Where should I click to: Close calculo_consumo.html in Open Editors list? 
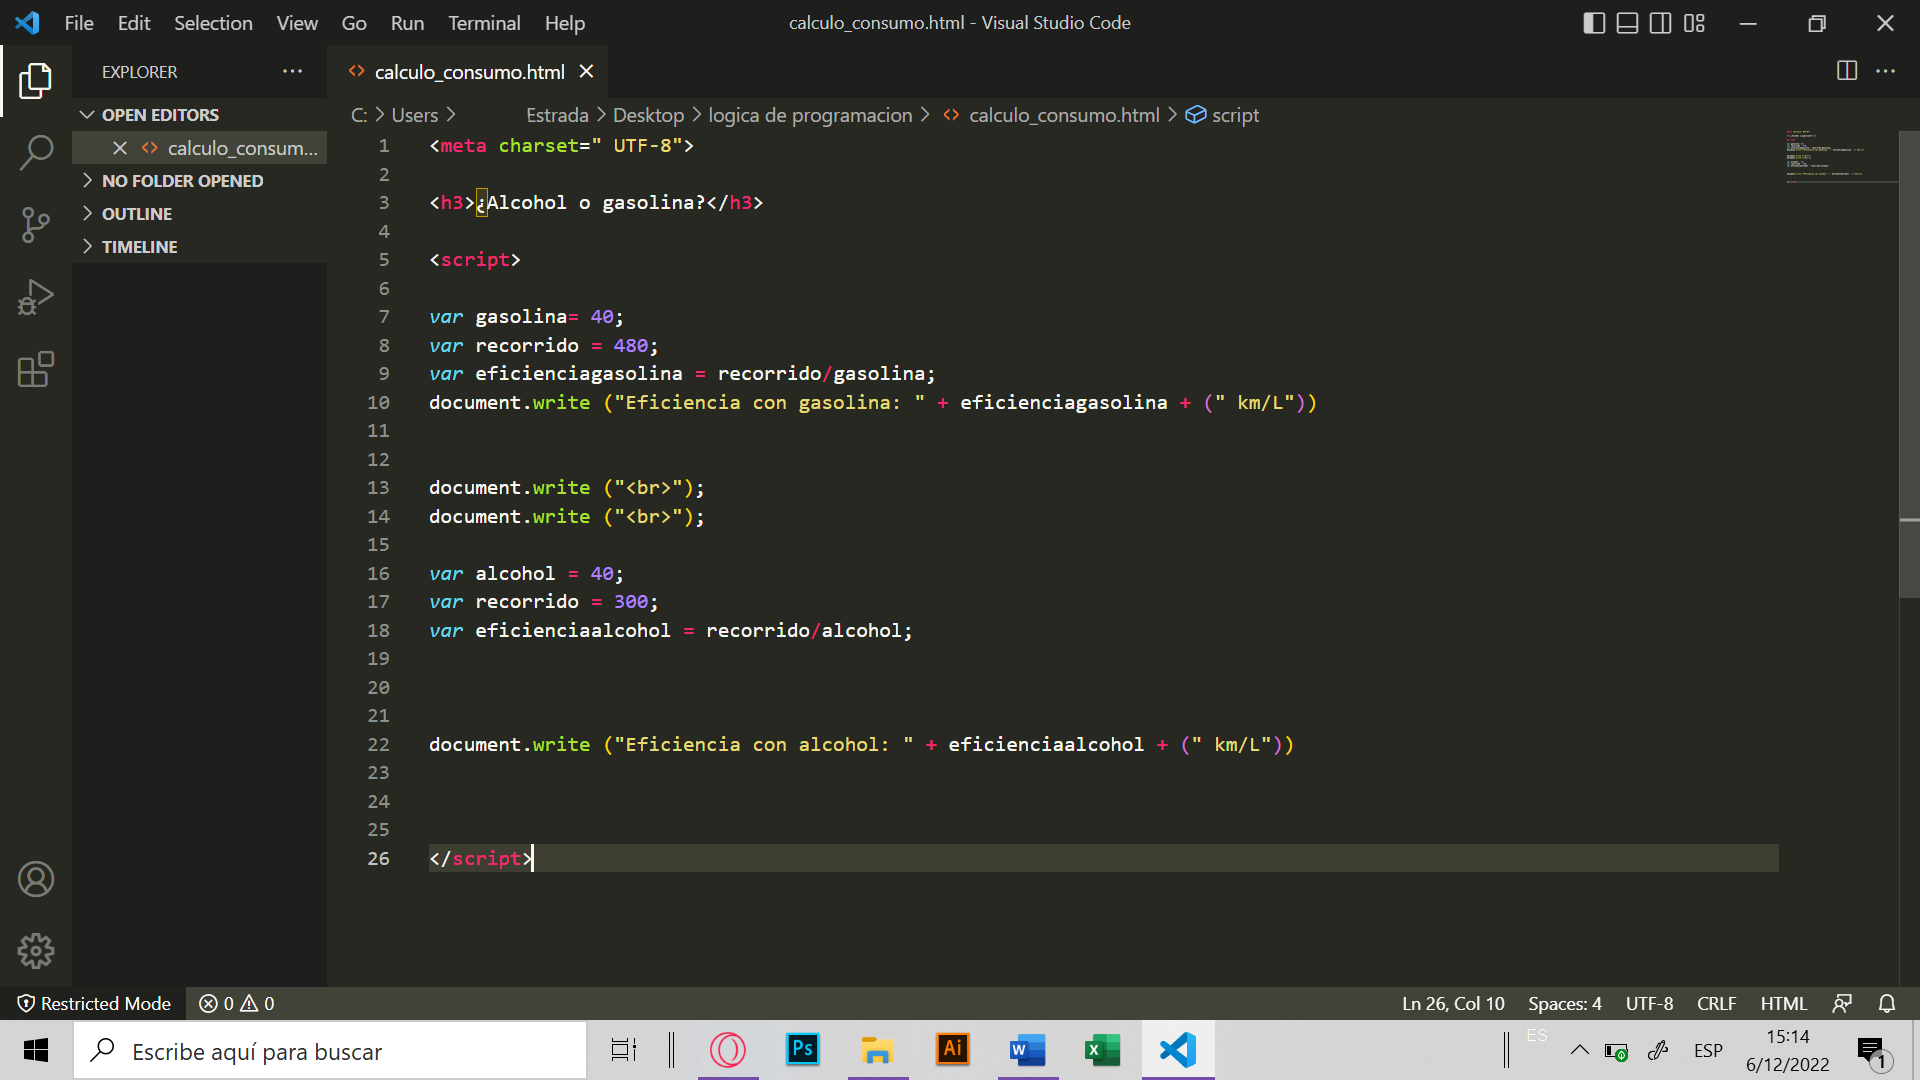120,148
